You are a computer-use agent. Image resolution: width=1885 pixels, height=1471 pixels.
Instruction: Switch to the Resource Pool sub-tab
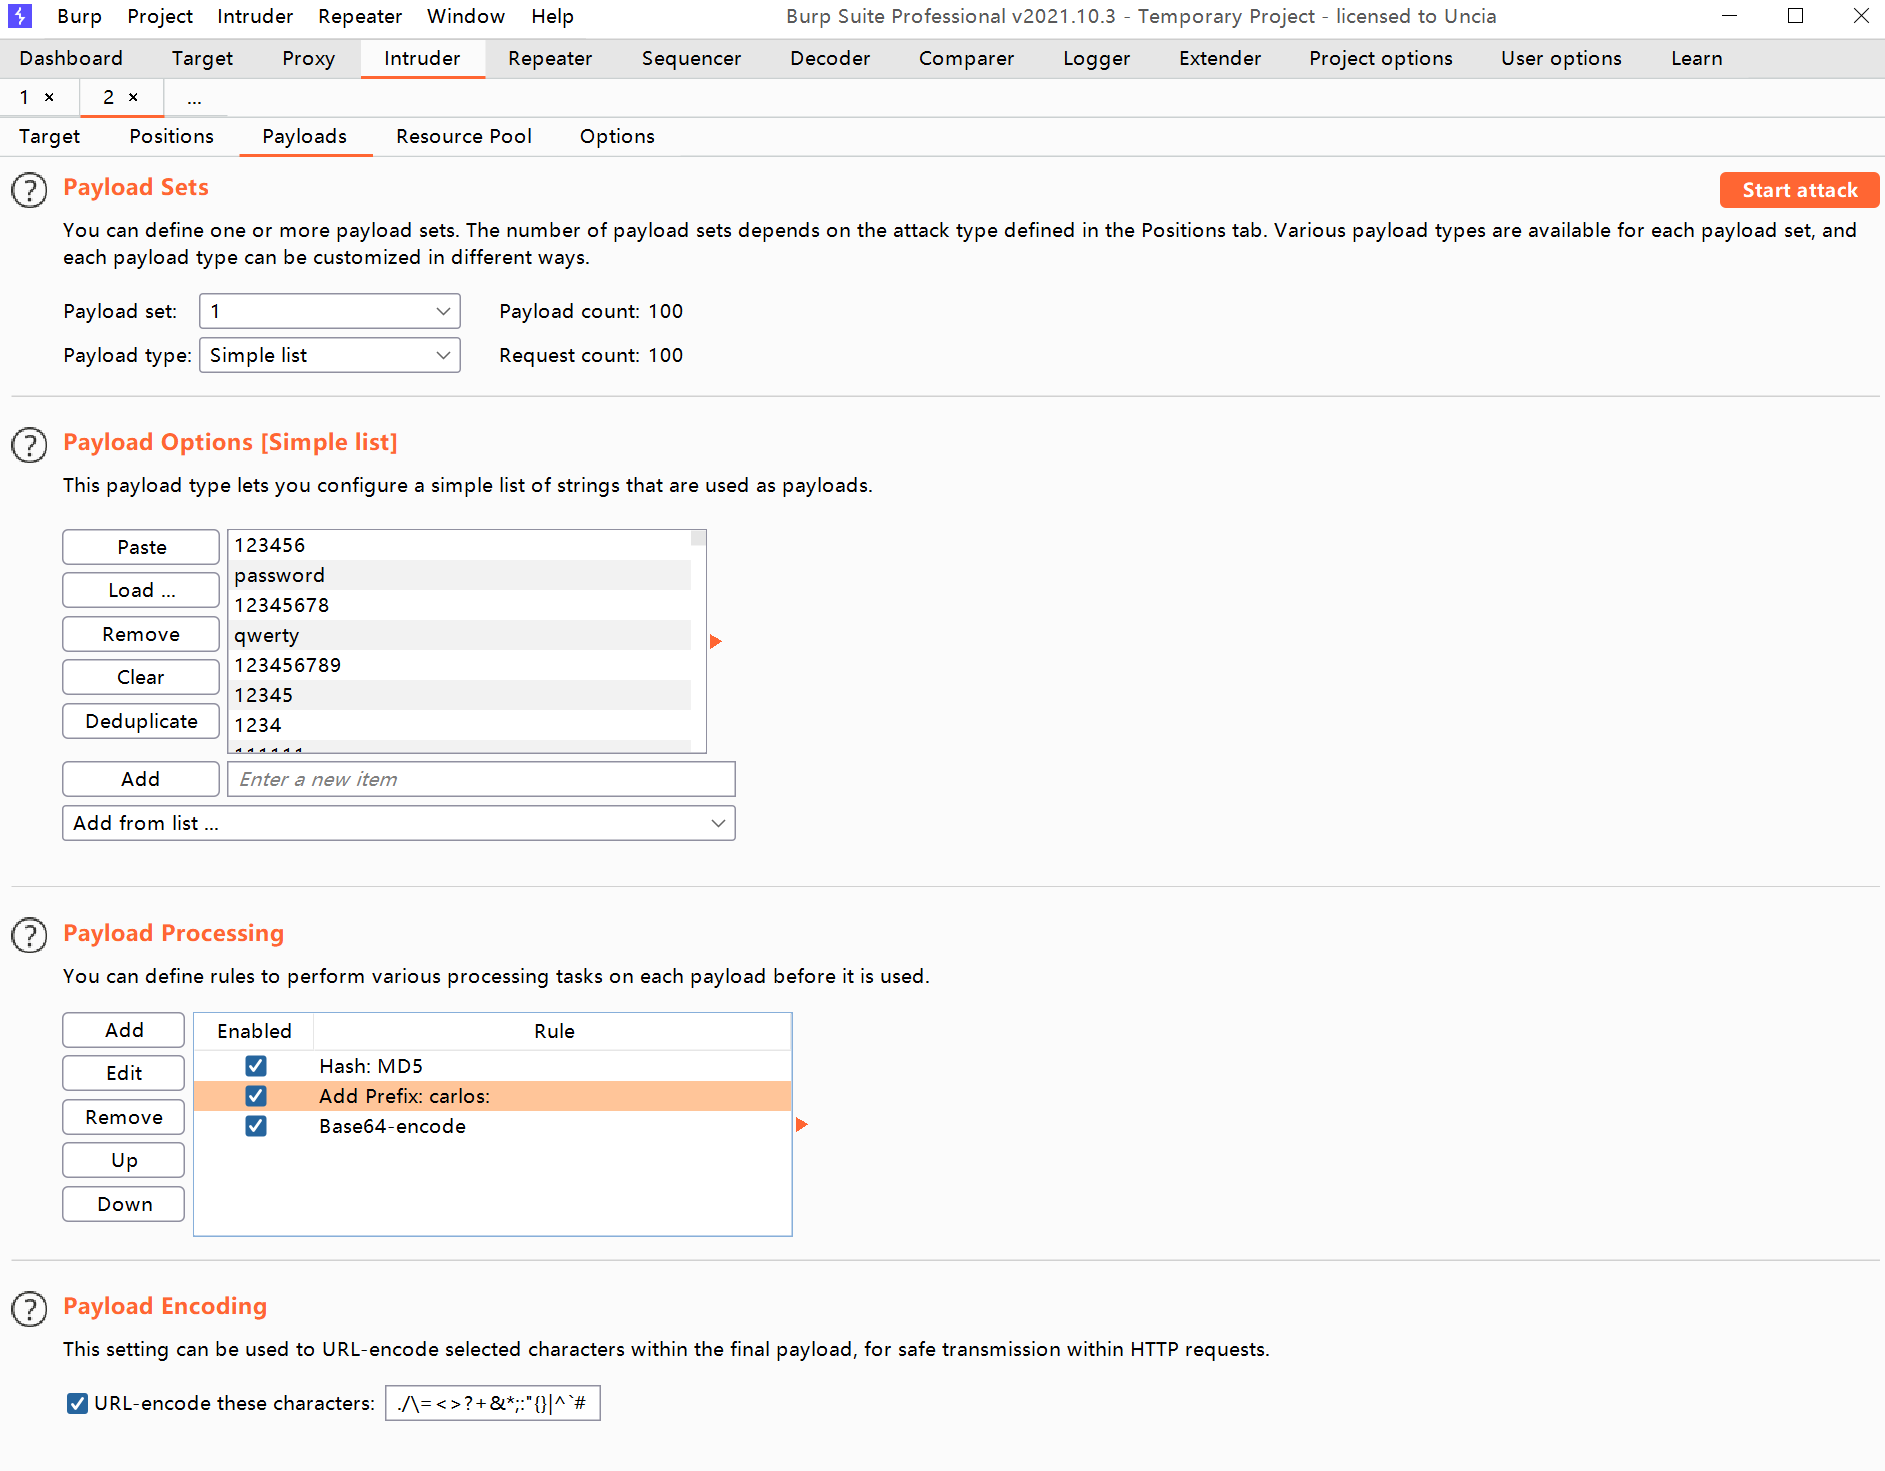click(x=464, y=136)
